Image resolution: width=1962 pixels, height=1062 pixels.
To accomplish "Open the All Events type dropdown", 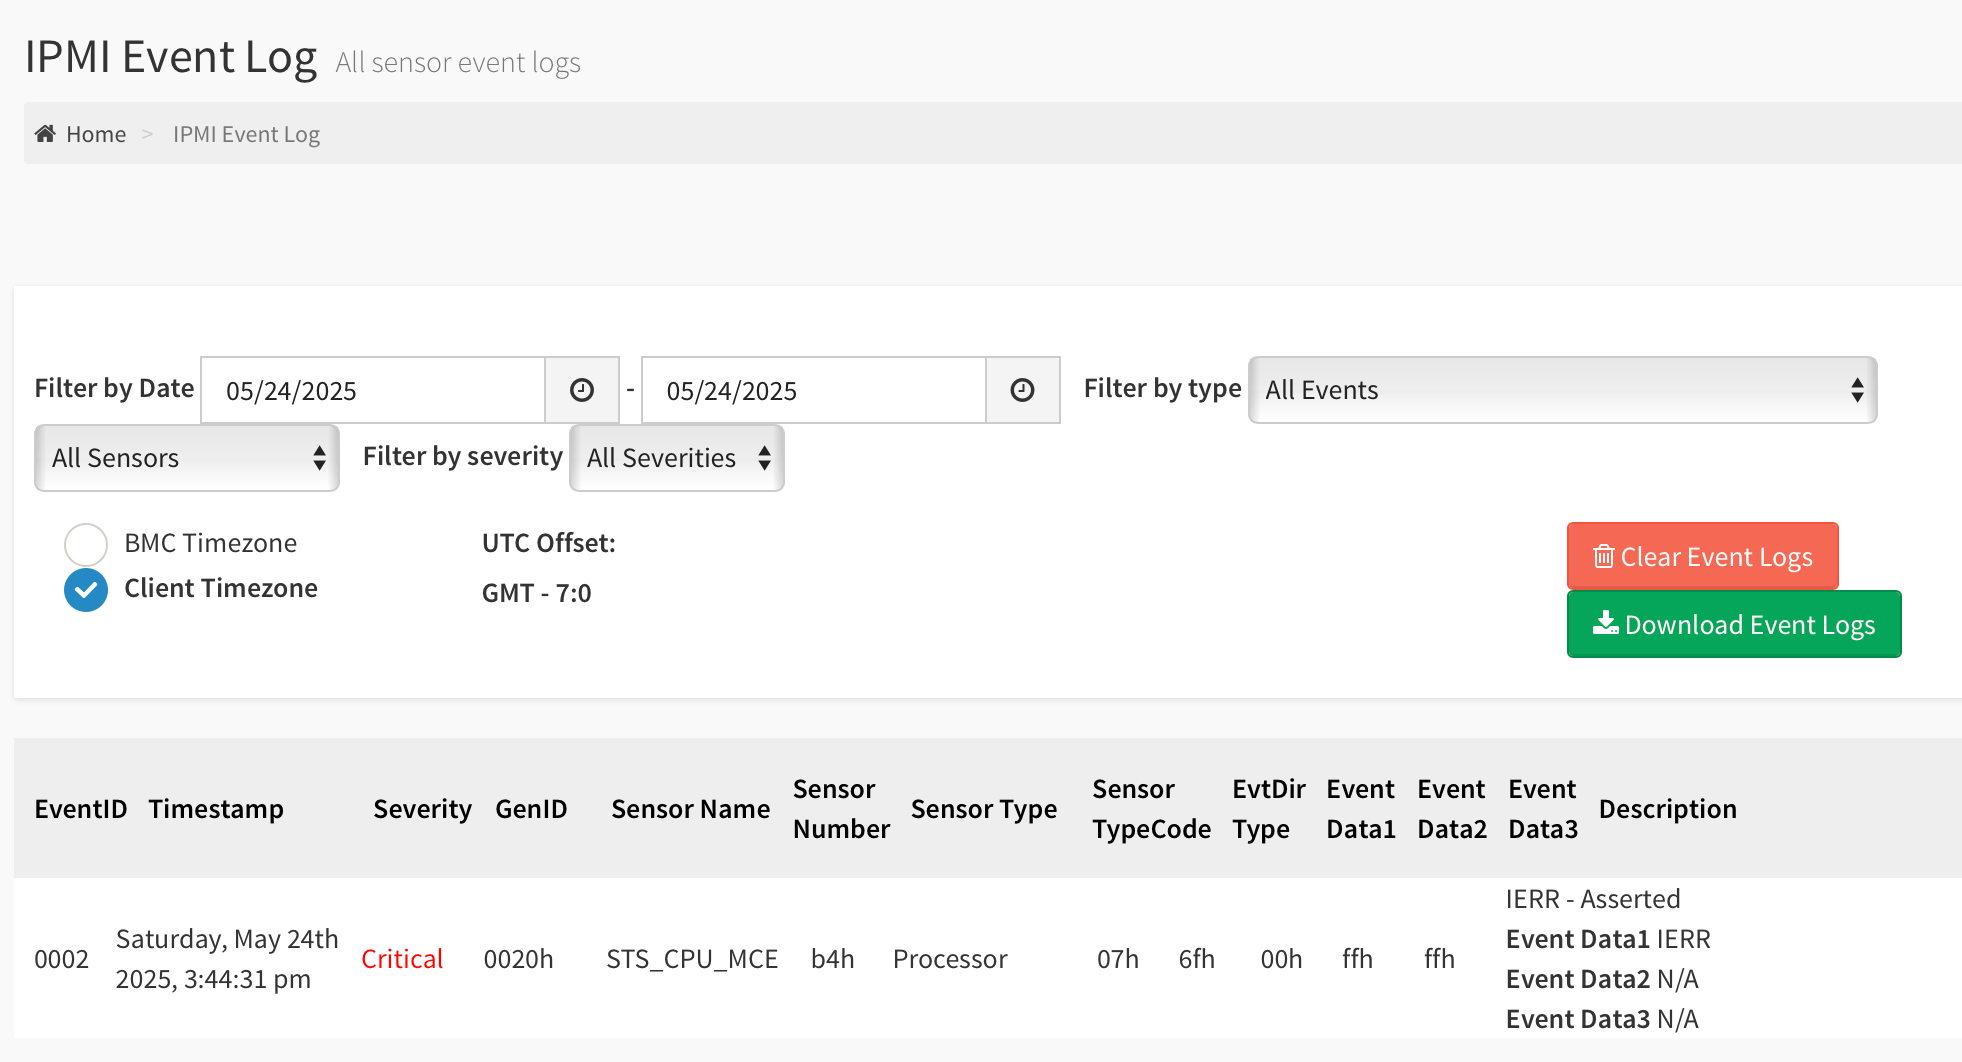I will (1561, 390).
